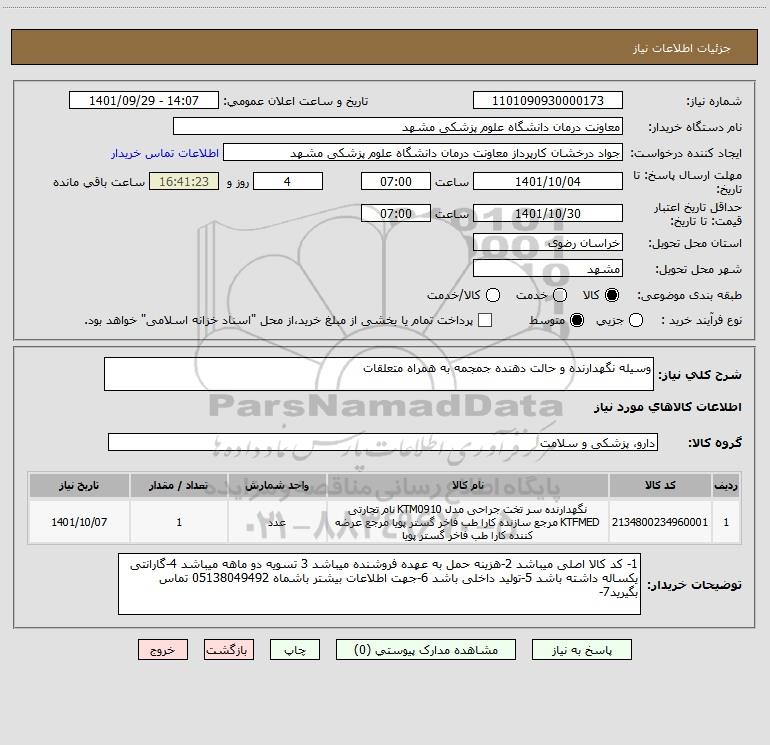The height and width of the screenshot is (745, 770).
Task: Click the request creator name field
Action: coord(423,152)
